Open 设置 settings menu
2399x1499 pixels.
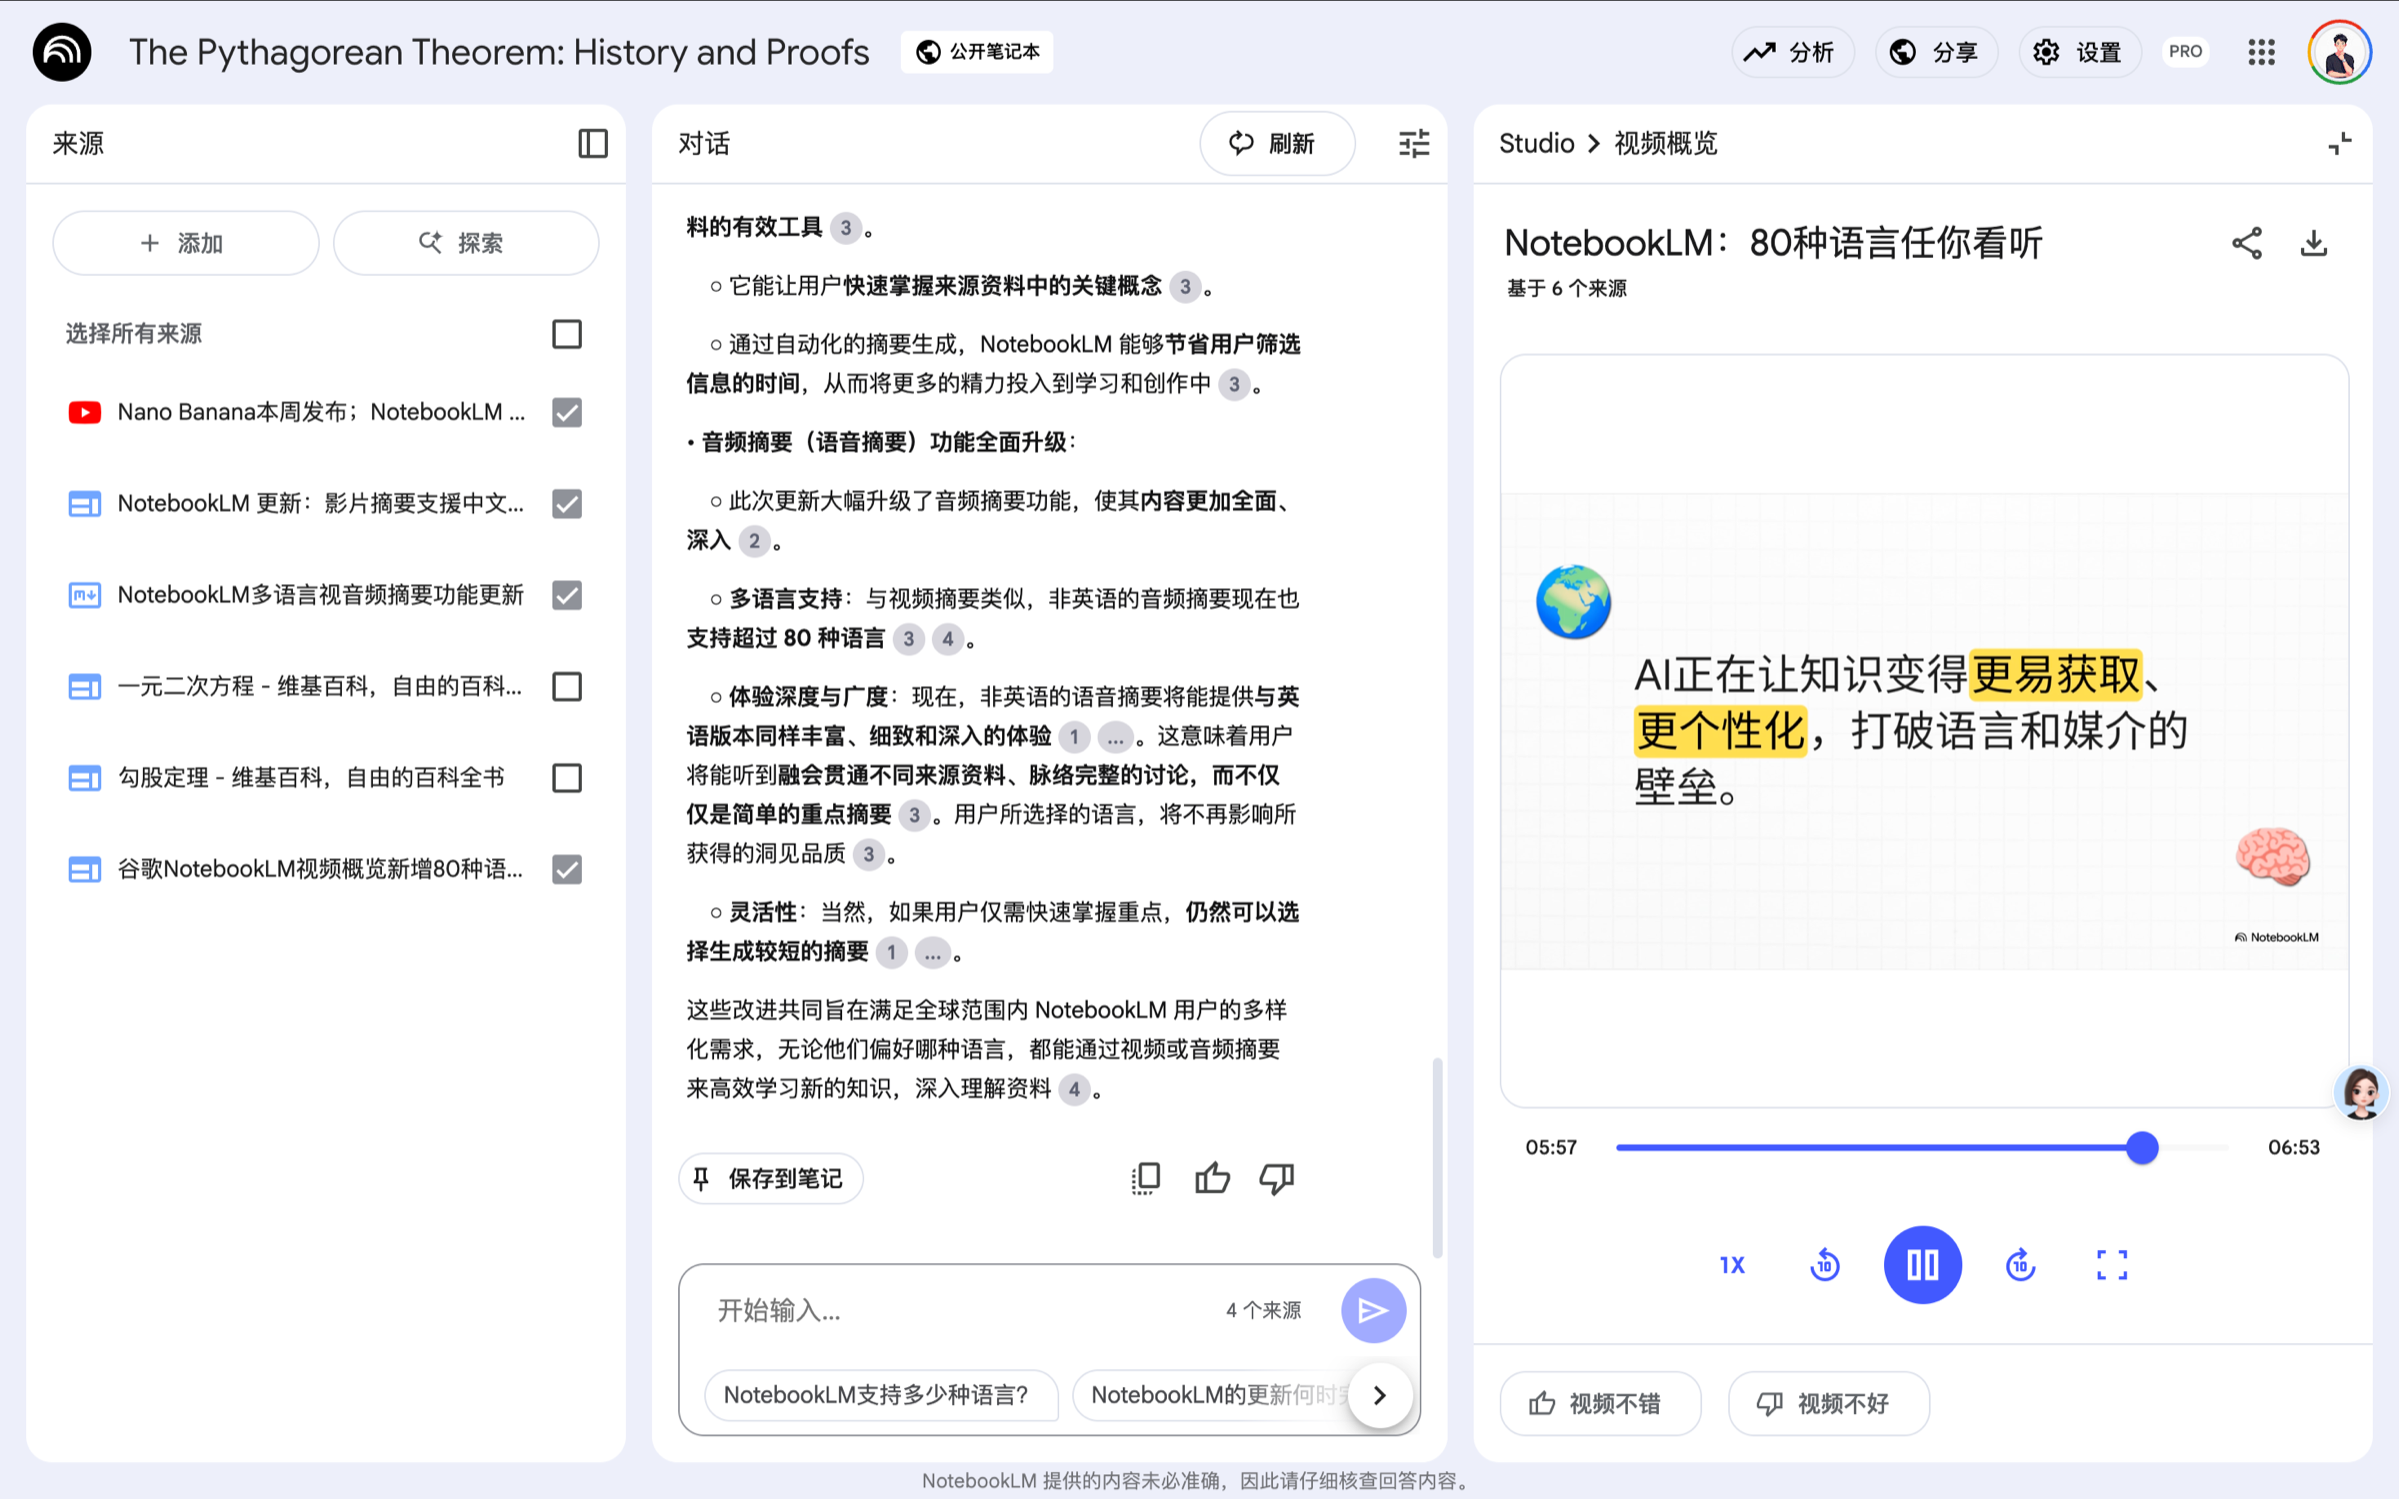pos(2080,52)
